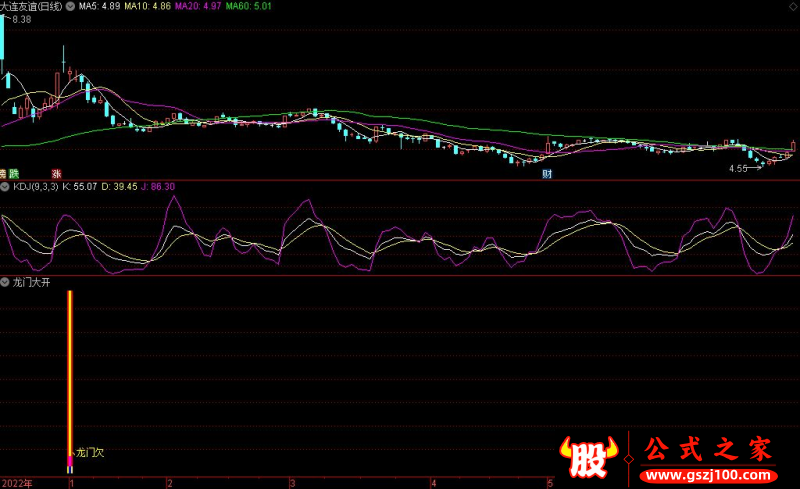The height and width of the screenshot is (489, 800).
Task: Click the 8.38 high price label
Action: point(20,19)
